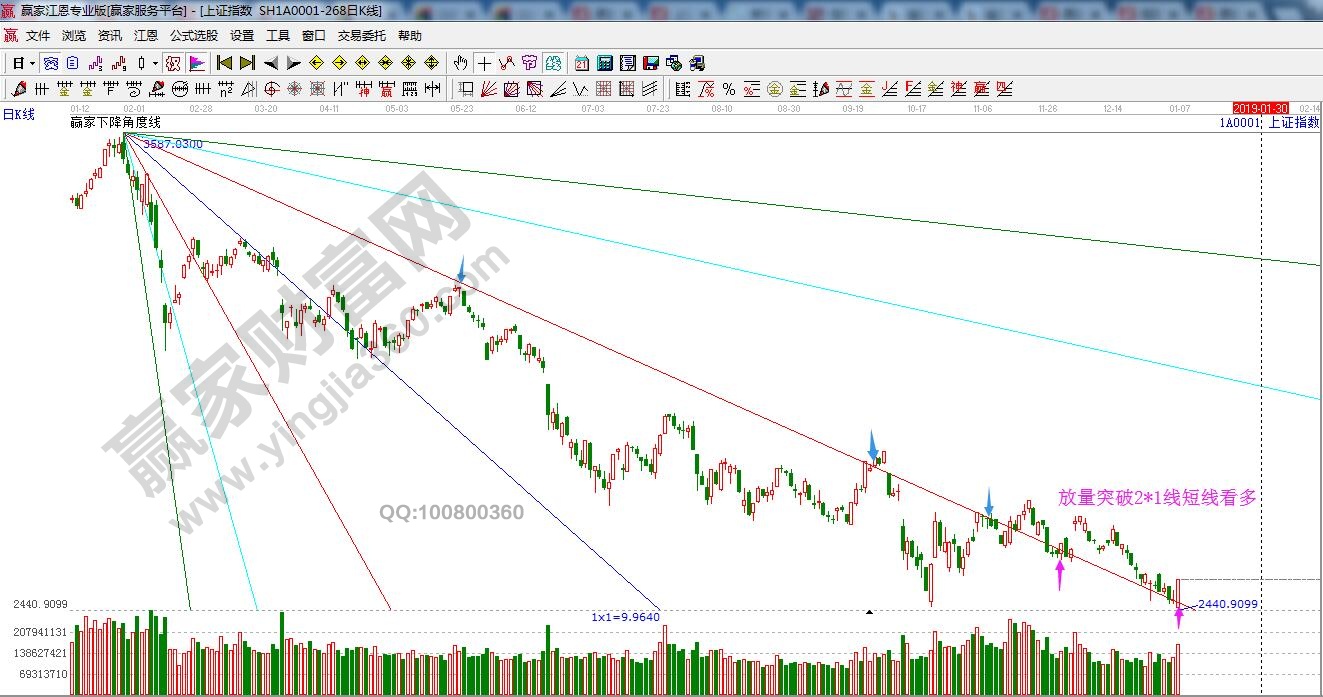Open the 交易委托 menu
Viewport: 1323px width, 697px height.
pos(361,35)
